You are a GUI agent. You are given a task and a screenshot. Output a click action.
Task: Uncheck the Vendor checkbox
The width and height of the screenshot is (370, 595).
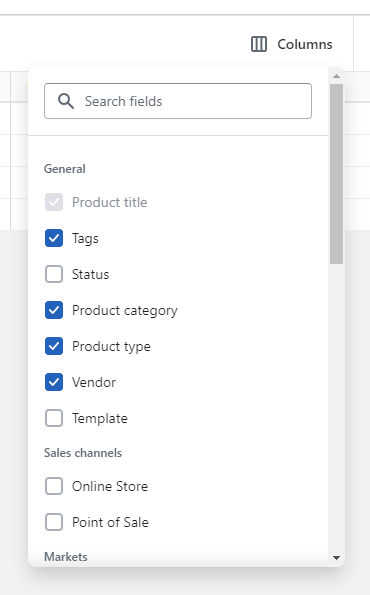[x=54, y=382]
